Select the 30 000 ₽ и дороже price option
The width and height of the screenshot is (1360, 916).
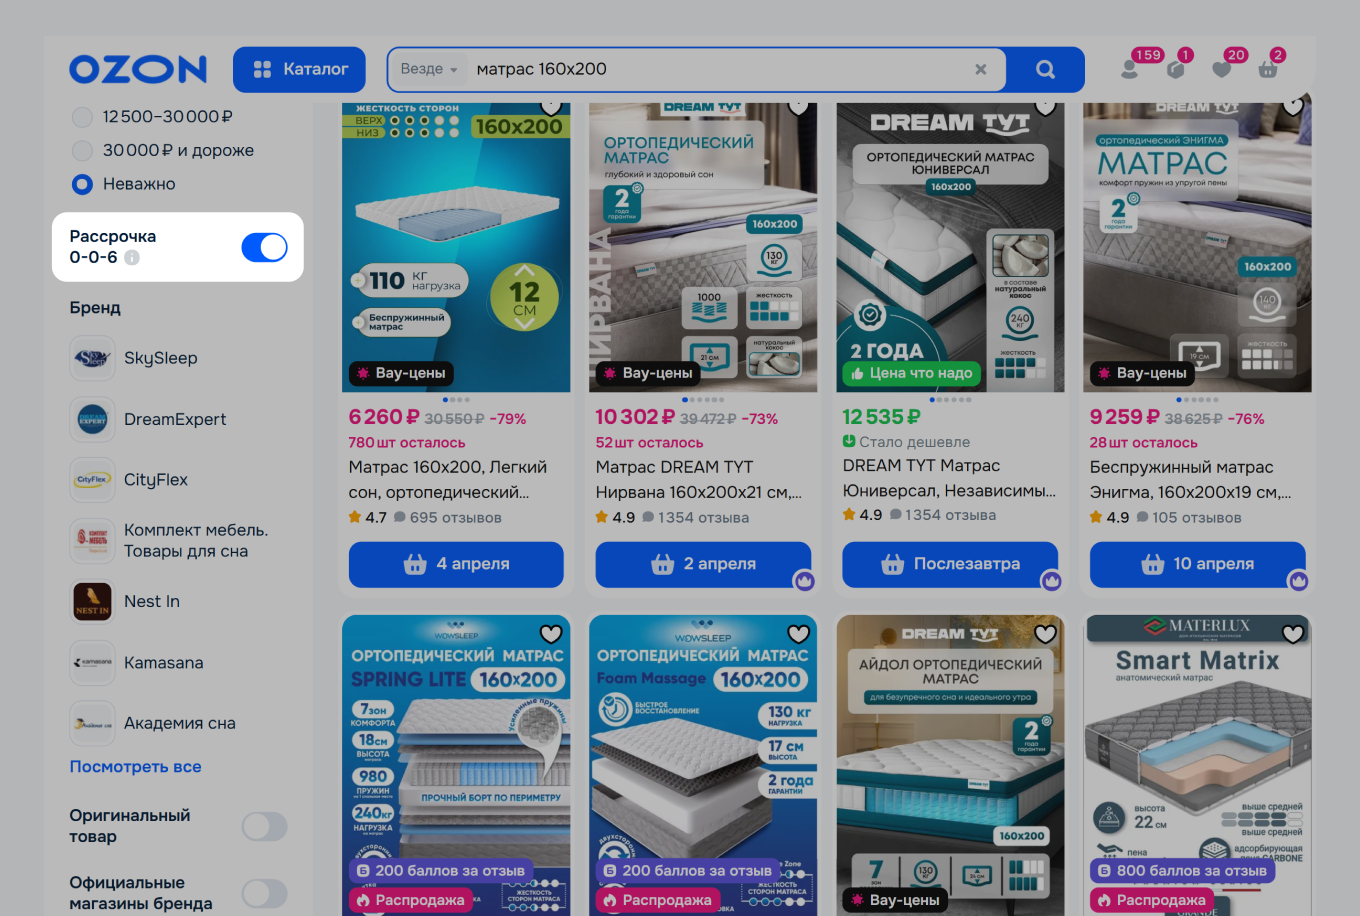pos(82,150)
